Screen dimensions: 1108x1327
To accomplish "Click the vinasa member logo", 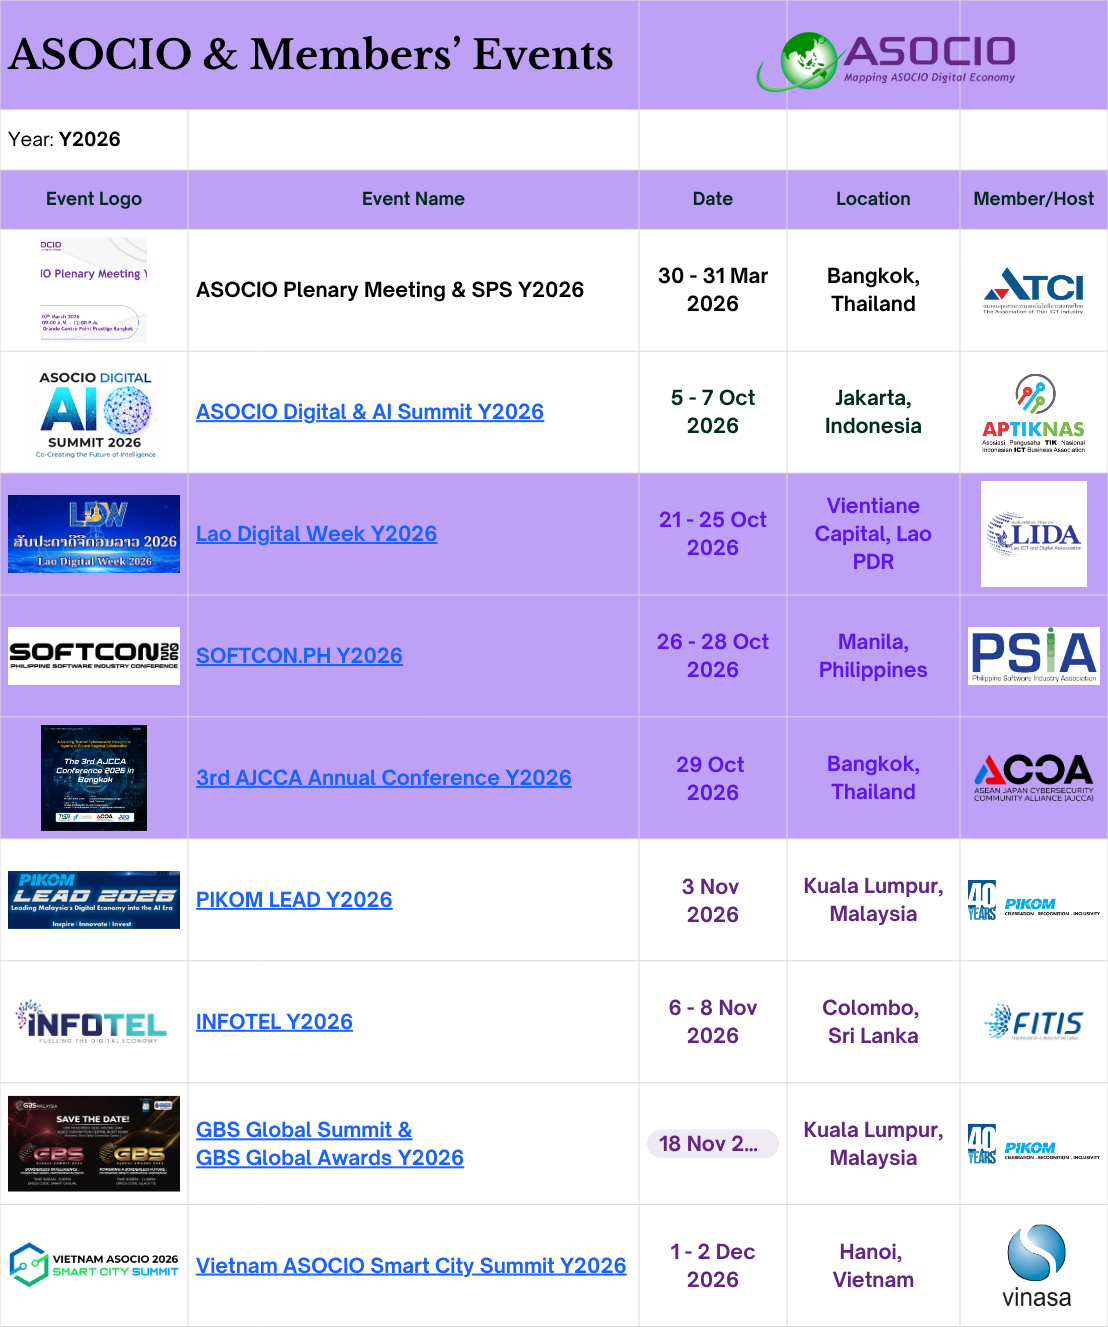I will click(x=1036, y=1266).
